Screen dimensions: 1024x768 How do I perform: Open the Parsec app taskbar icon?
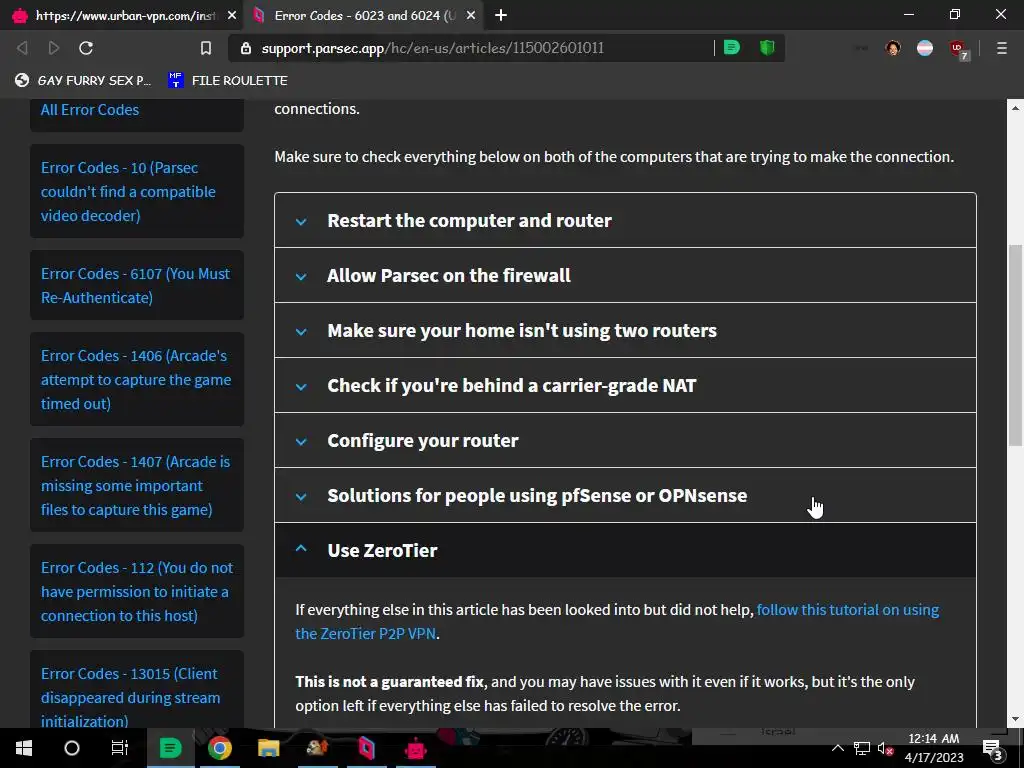[366, 748]
